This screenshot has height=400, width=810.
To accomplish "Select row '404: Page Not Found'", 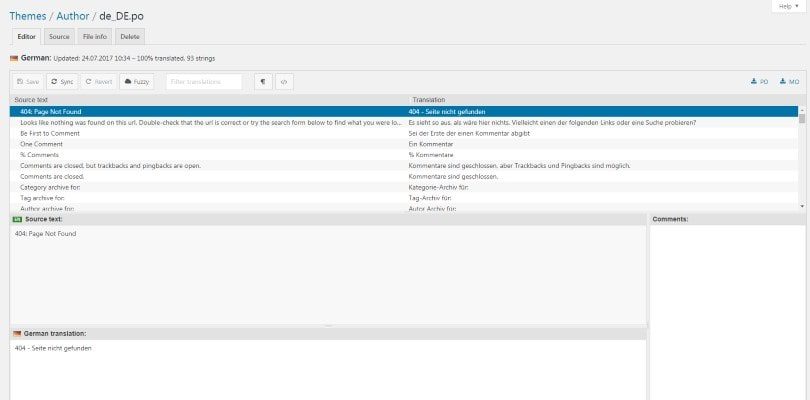I will [403, 112].
